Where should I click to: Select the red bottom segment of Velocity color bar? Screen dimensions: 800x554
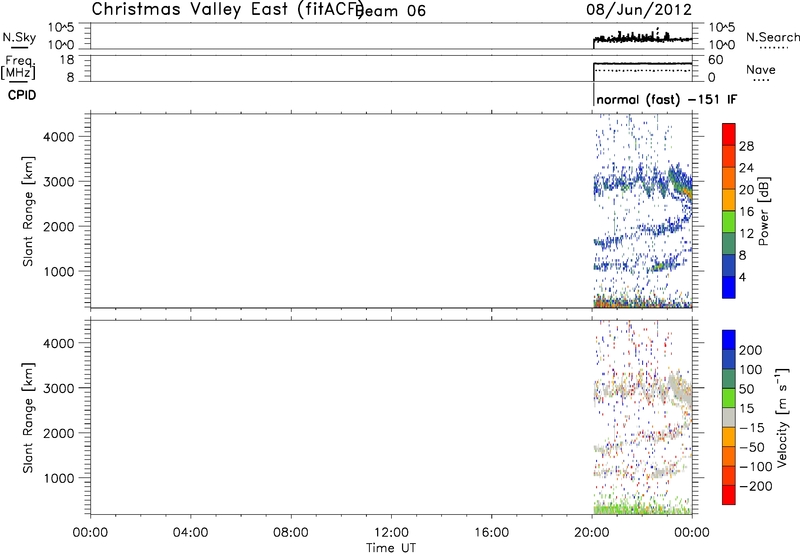click(x=729, y=495)
